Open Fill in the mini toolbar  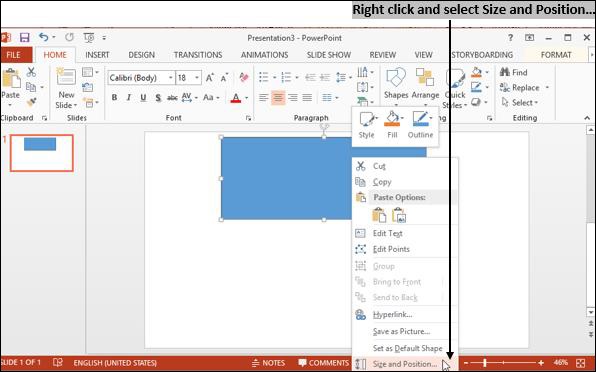coord(392,125)
